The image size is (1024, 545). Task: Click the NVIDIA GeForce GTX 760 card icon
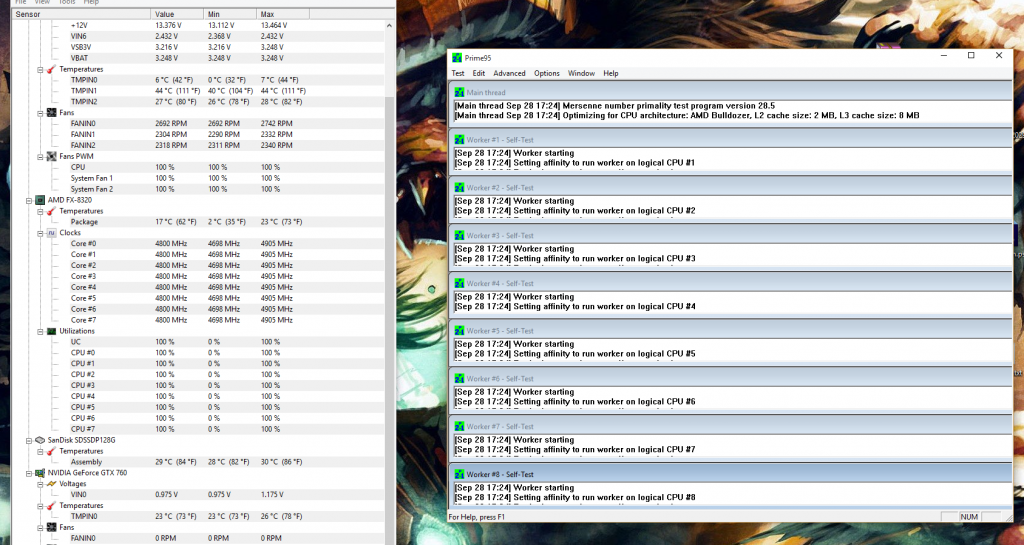(40, 473)
